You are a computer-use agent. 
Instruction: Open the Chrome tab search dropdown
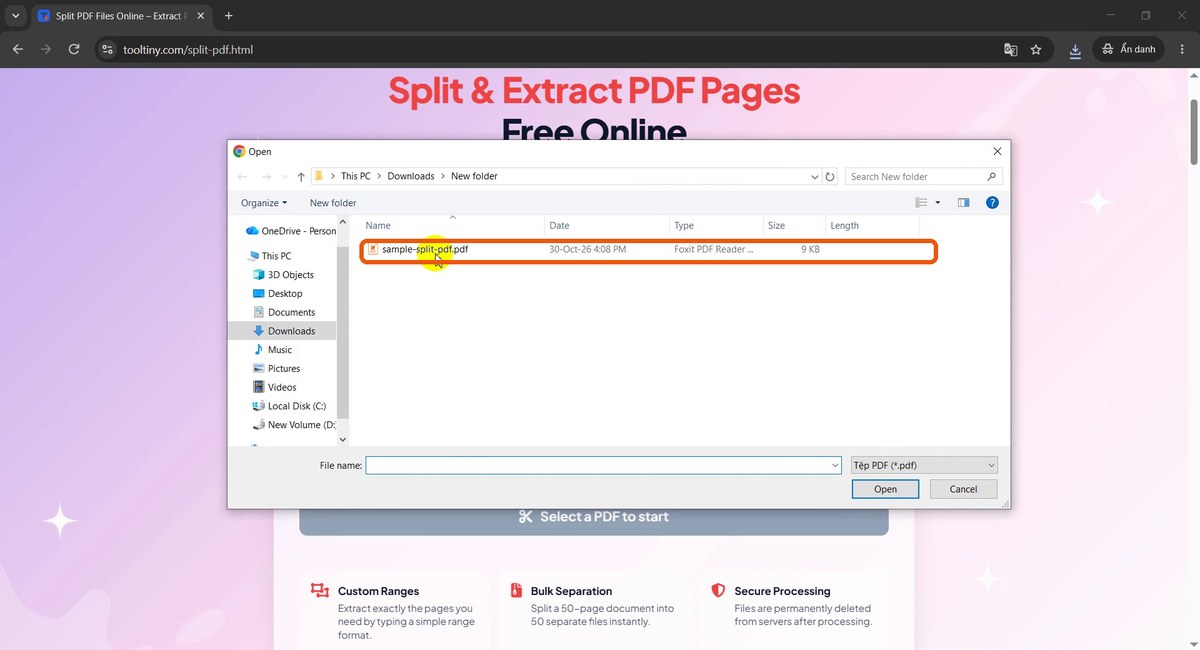[15, 16]
